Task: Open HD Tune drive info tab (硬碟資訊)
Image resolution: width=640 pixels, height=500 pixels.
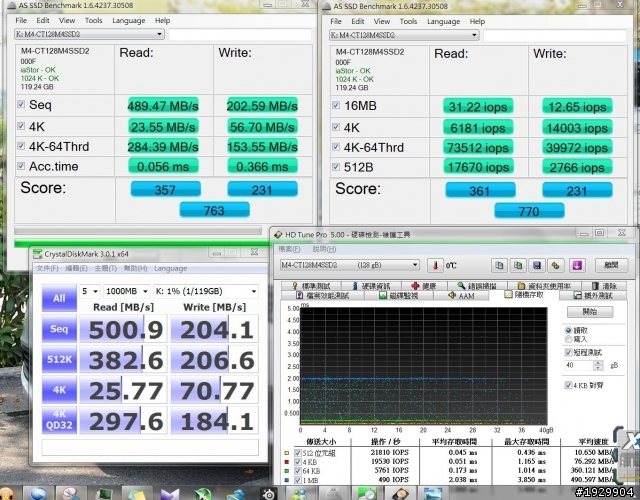Action: point(371,286)
